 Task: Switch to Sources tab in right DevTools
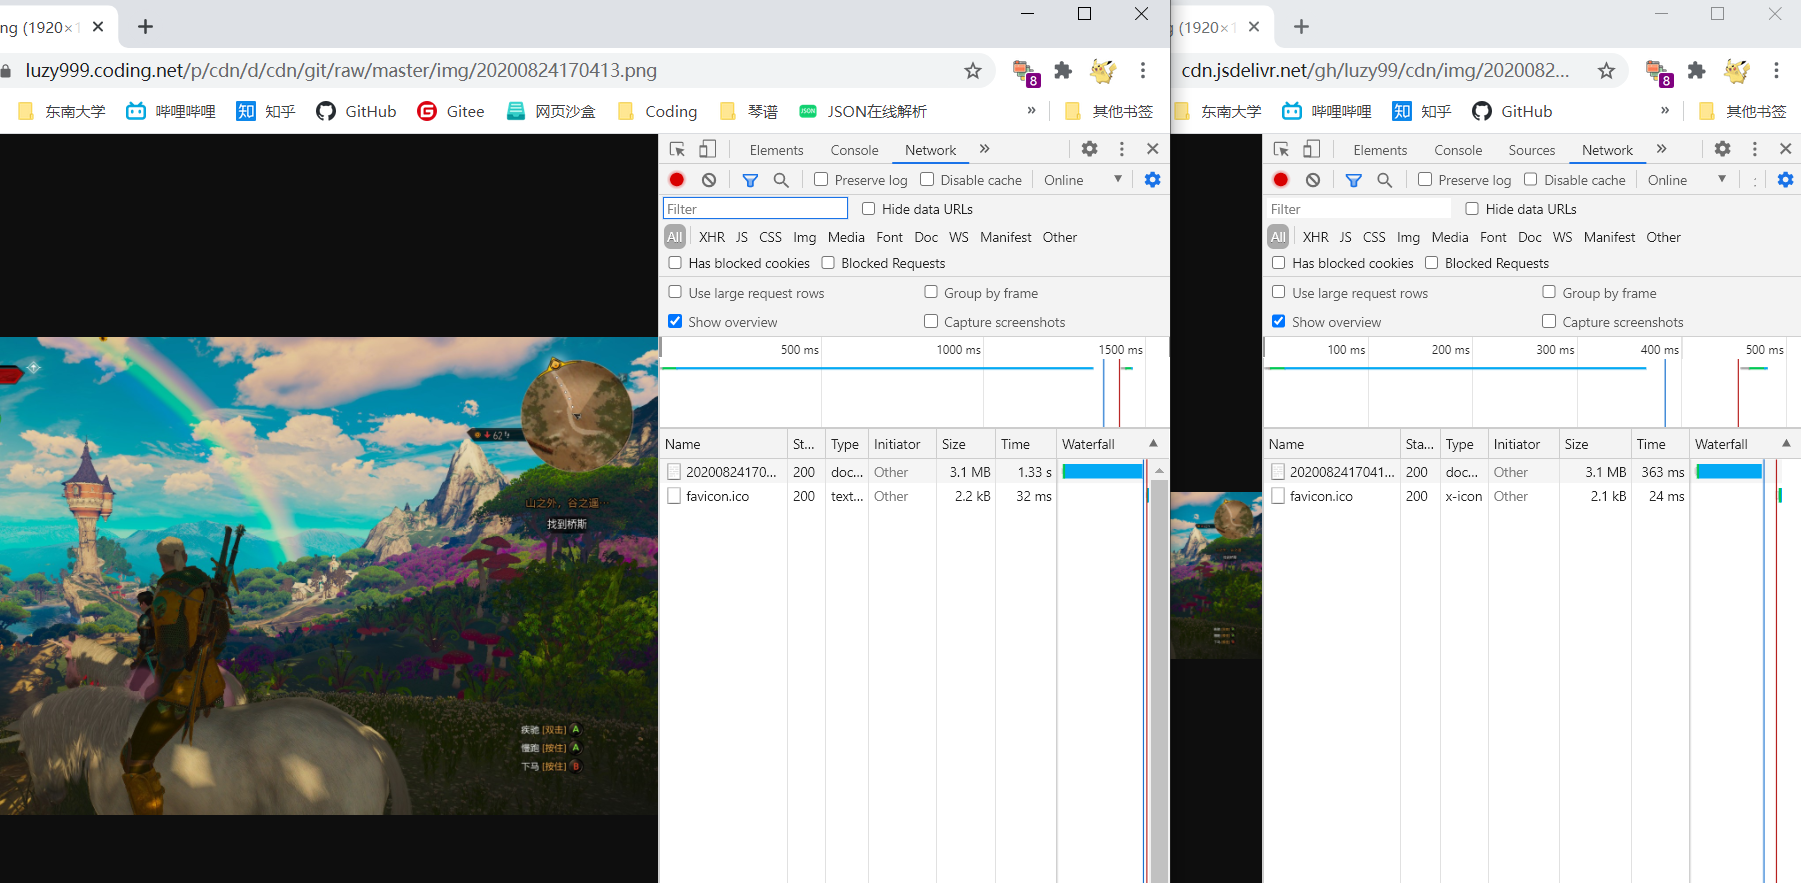point(1532,150)
